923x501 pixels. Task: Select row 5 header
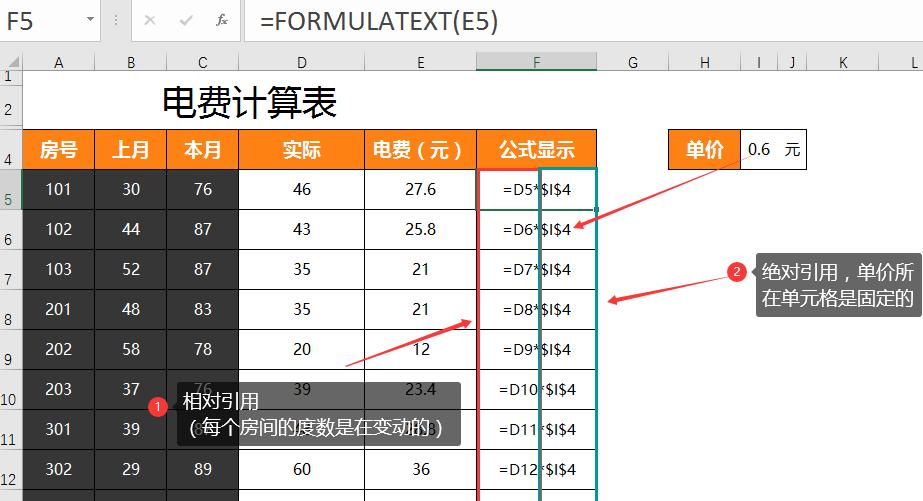(x=11, y=189)
